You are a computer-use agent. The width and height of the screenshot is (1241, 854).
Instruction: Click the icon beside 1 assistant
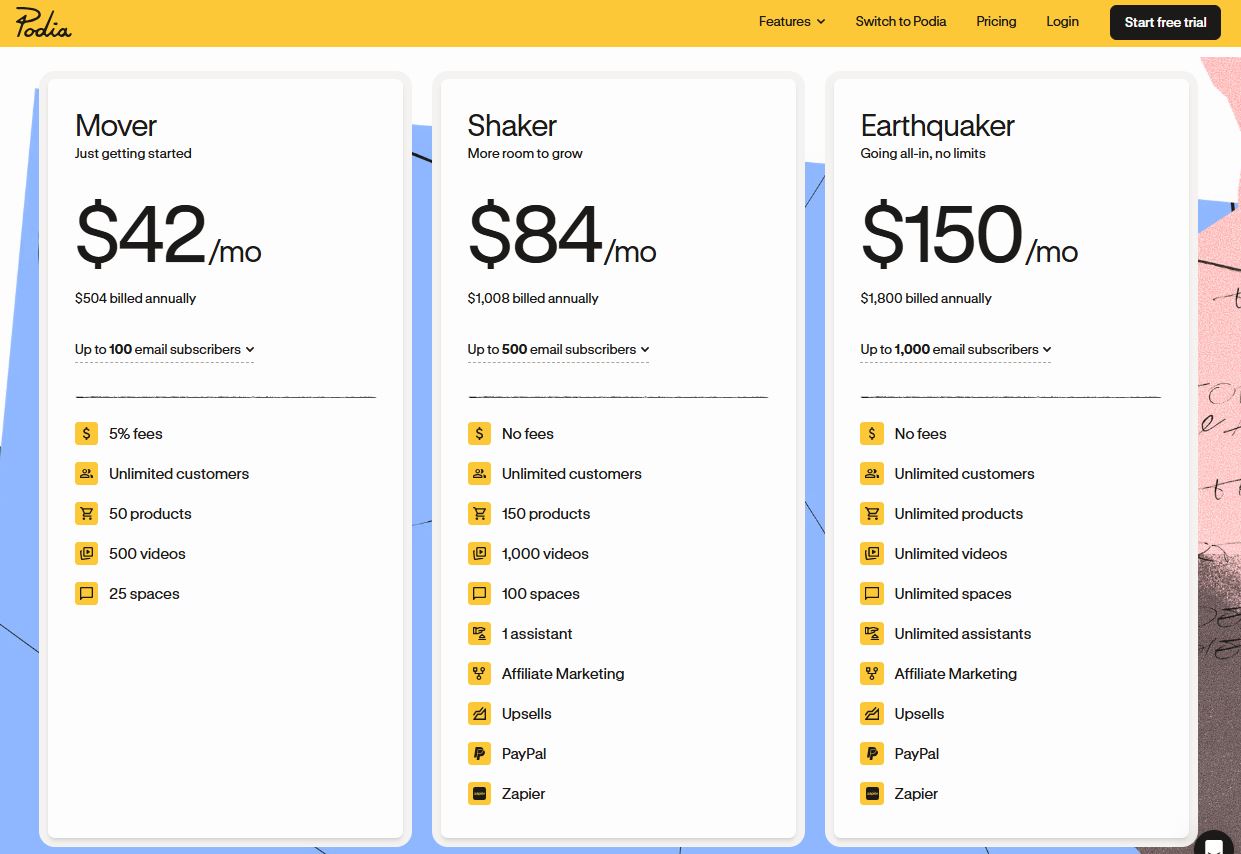click(480, 634)
